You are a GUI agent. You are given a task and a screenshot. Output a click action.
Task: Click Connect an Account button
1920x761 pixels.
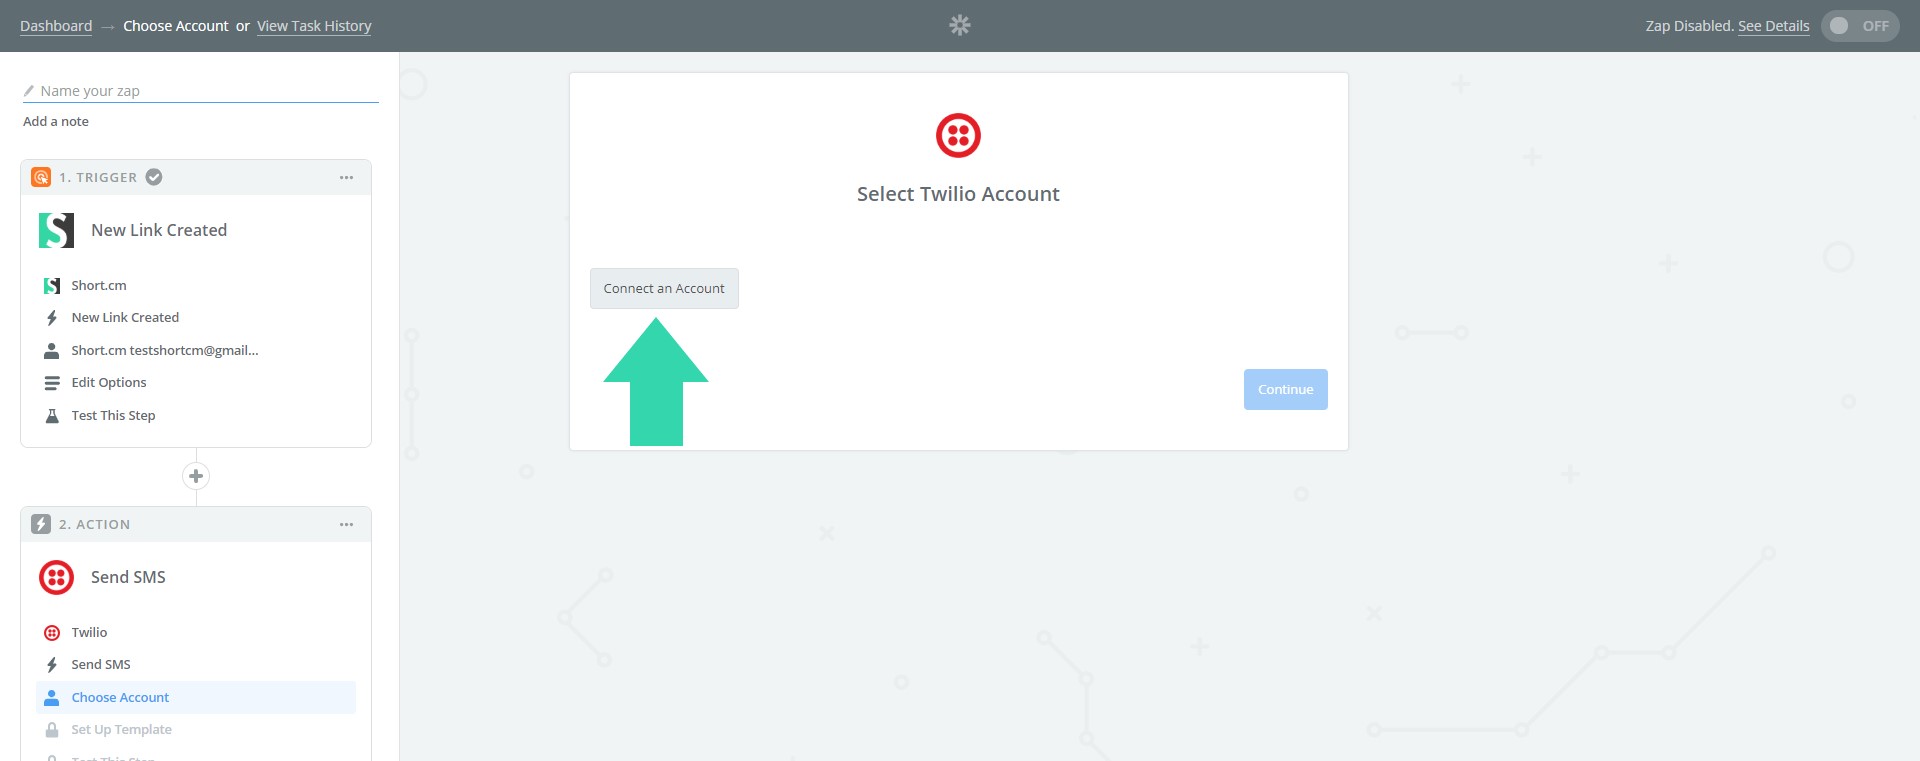point(664,288)
